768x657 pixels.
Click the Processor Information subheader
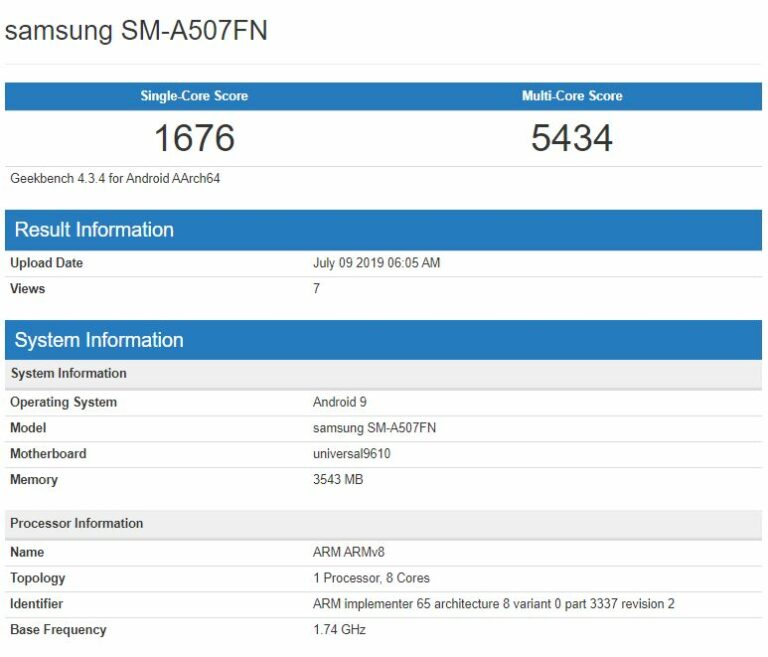pos(76,523)
